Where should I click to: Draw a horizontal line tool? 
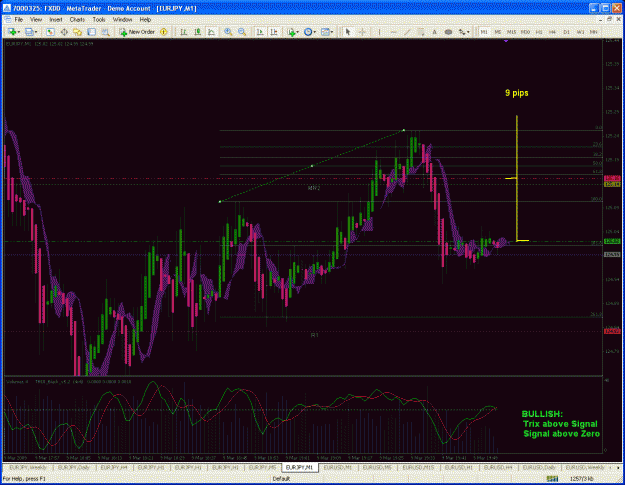tap(393, 32)
